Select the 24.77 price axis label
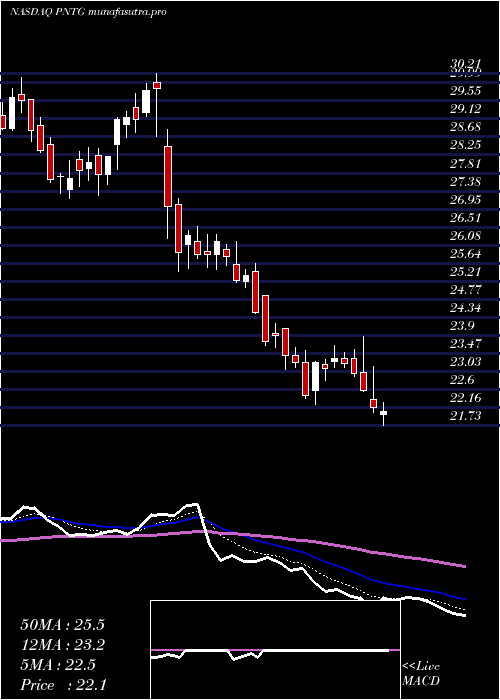Viewport: 500px width, 700px height. [x=465, y=290]
